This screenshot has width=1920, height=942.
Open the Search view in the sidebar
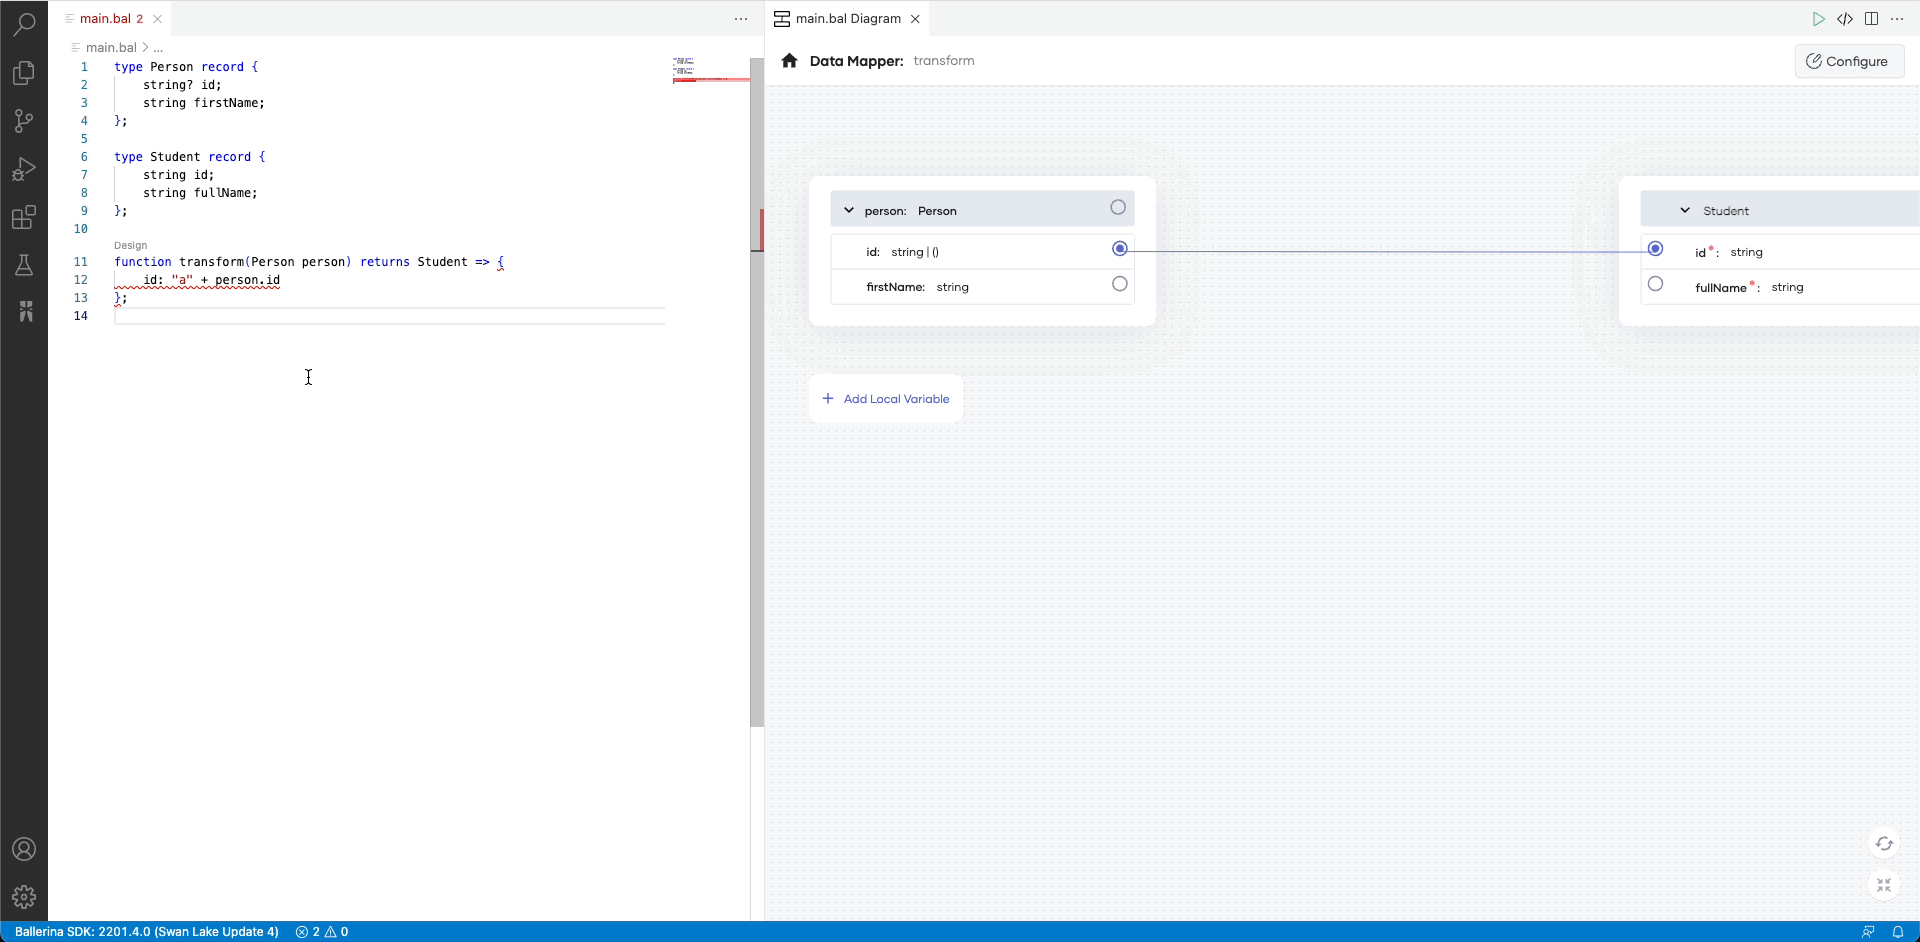[x=24, y=24]
